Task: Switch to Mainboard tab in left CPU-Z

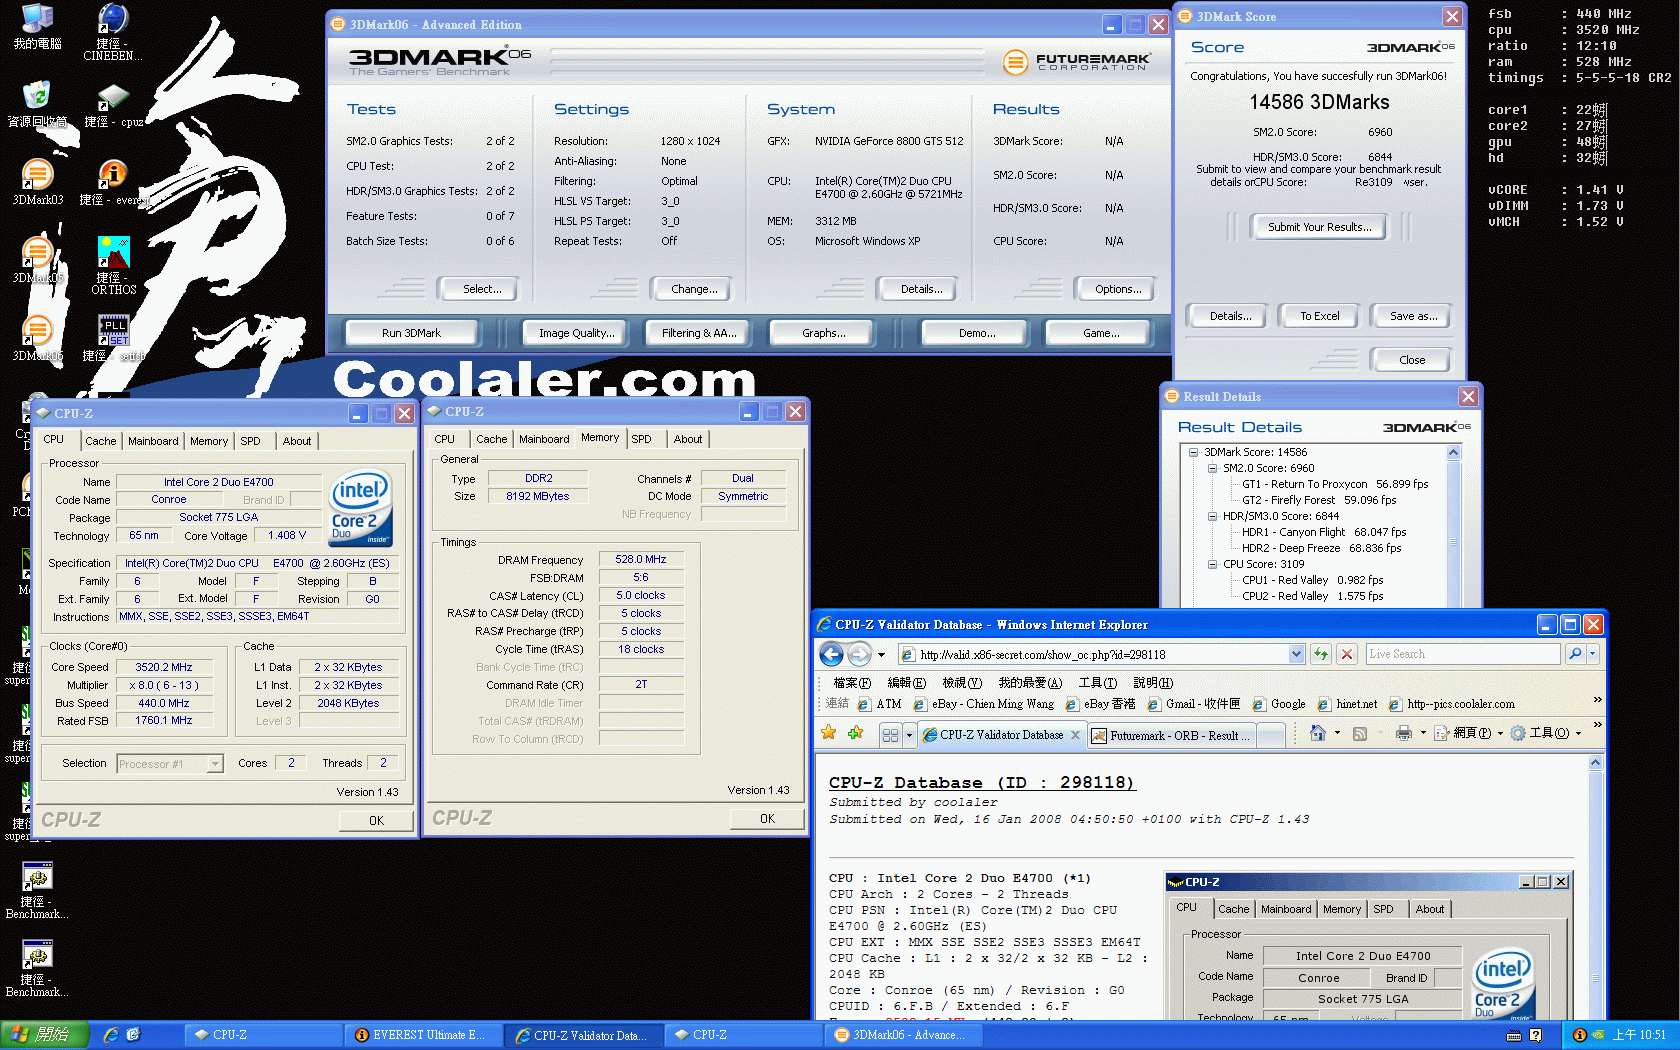Action: coord(153,441)
